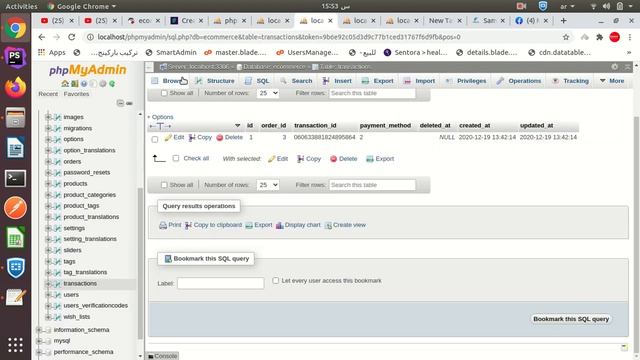640x360 pixels.
Task: Collapse navigation tree icon
Action: click(120, 103)
